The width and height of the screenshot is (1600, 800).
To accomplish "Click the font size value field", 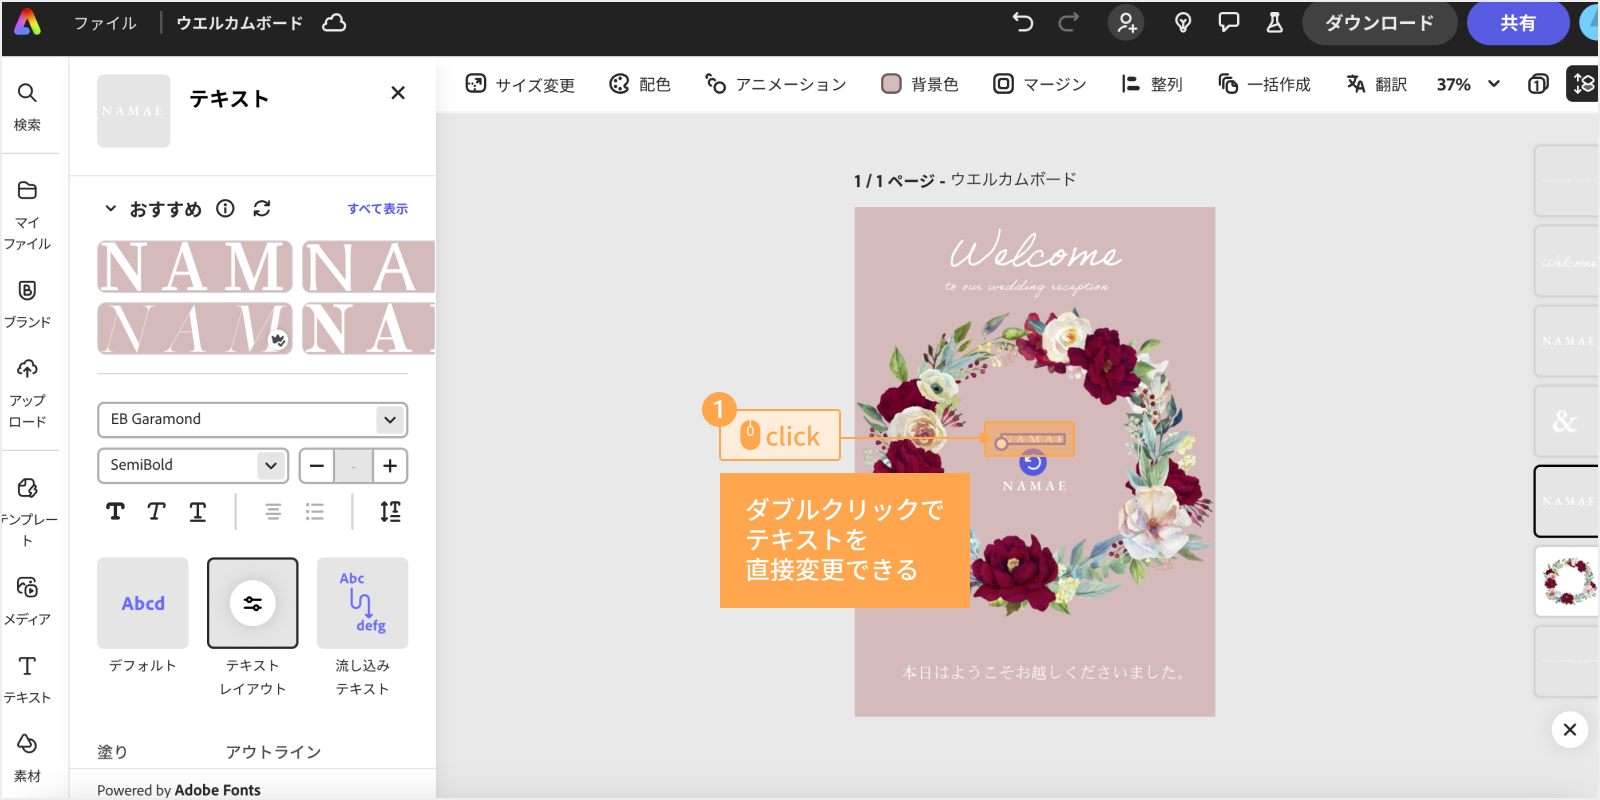I will 353,466.
